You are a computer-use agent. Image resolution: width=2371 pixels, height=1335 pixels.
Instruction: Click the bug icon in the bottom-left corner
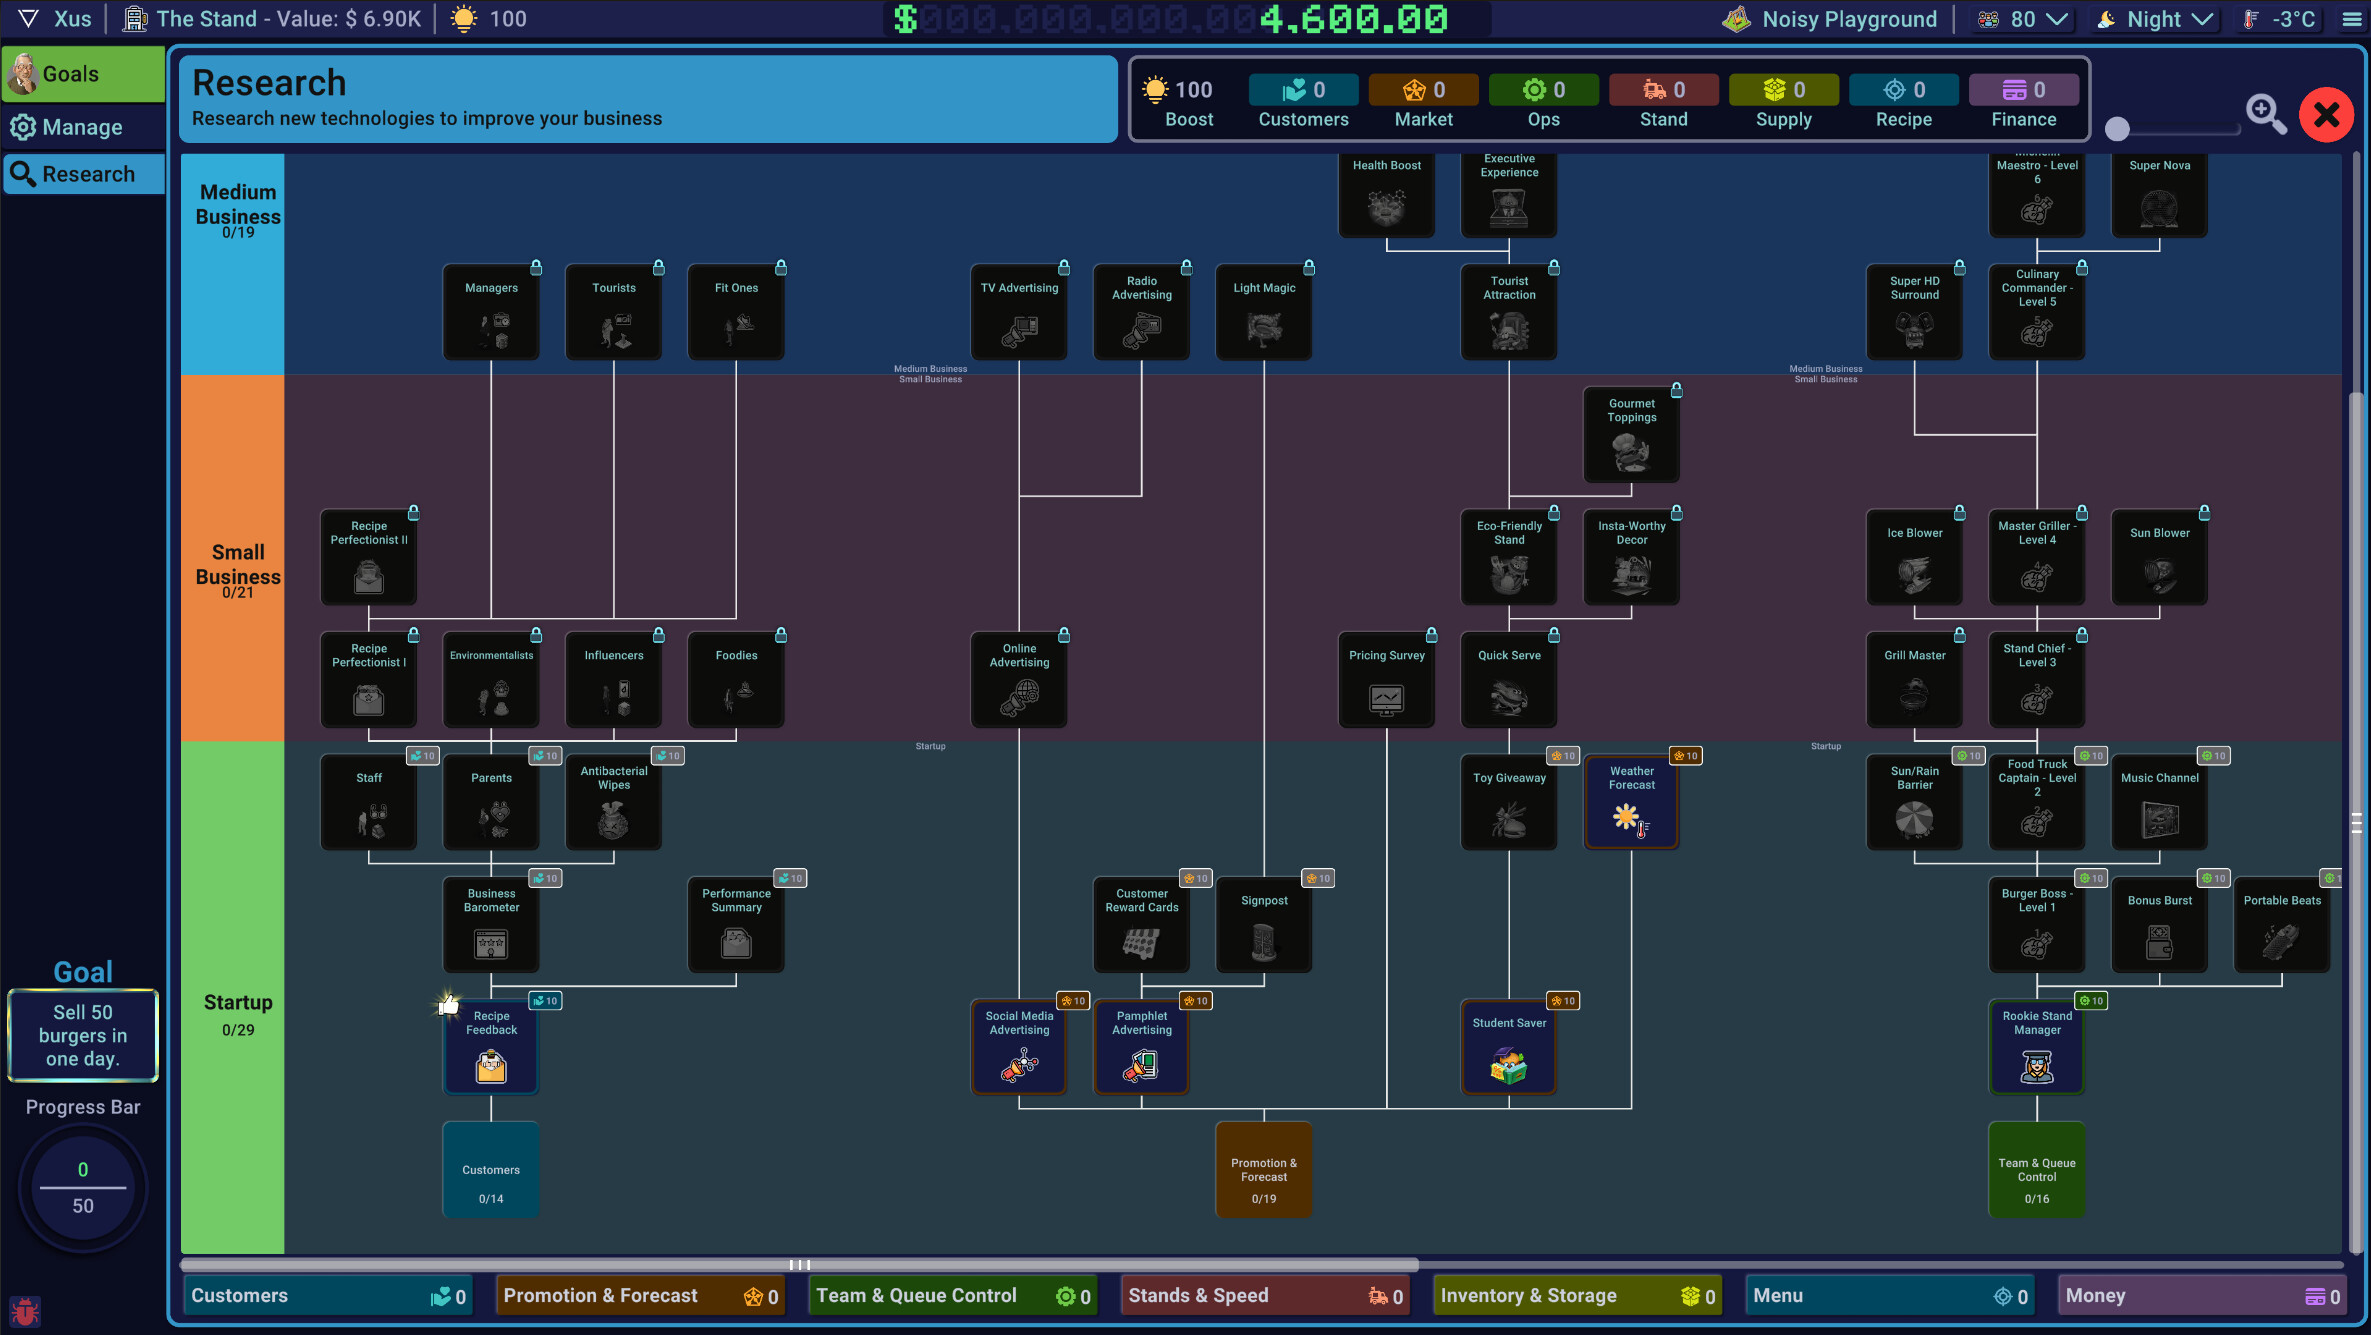pos(24,1311)
